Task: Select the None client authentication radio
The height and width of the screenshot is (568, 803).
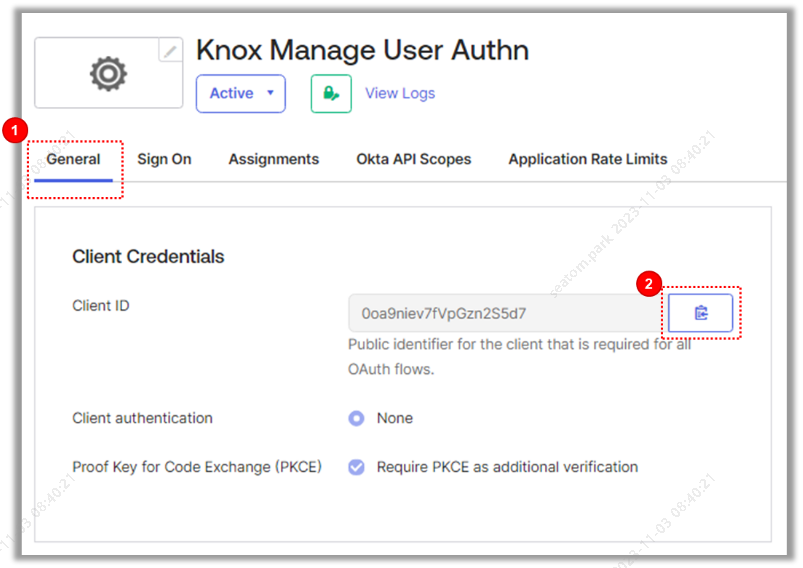Action: coord(356,418)
